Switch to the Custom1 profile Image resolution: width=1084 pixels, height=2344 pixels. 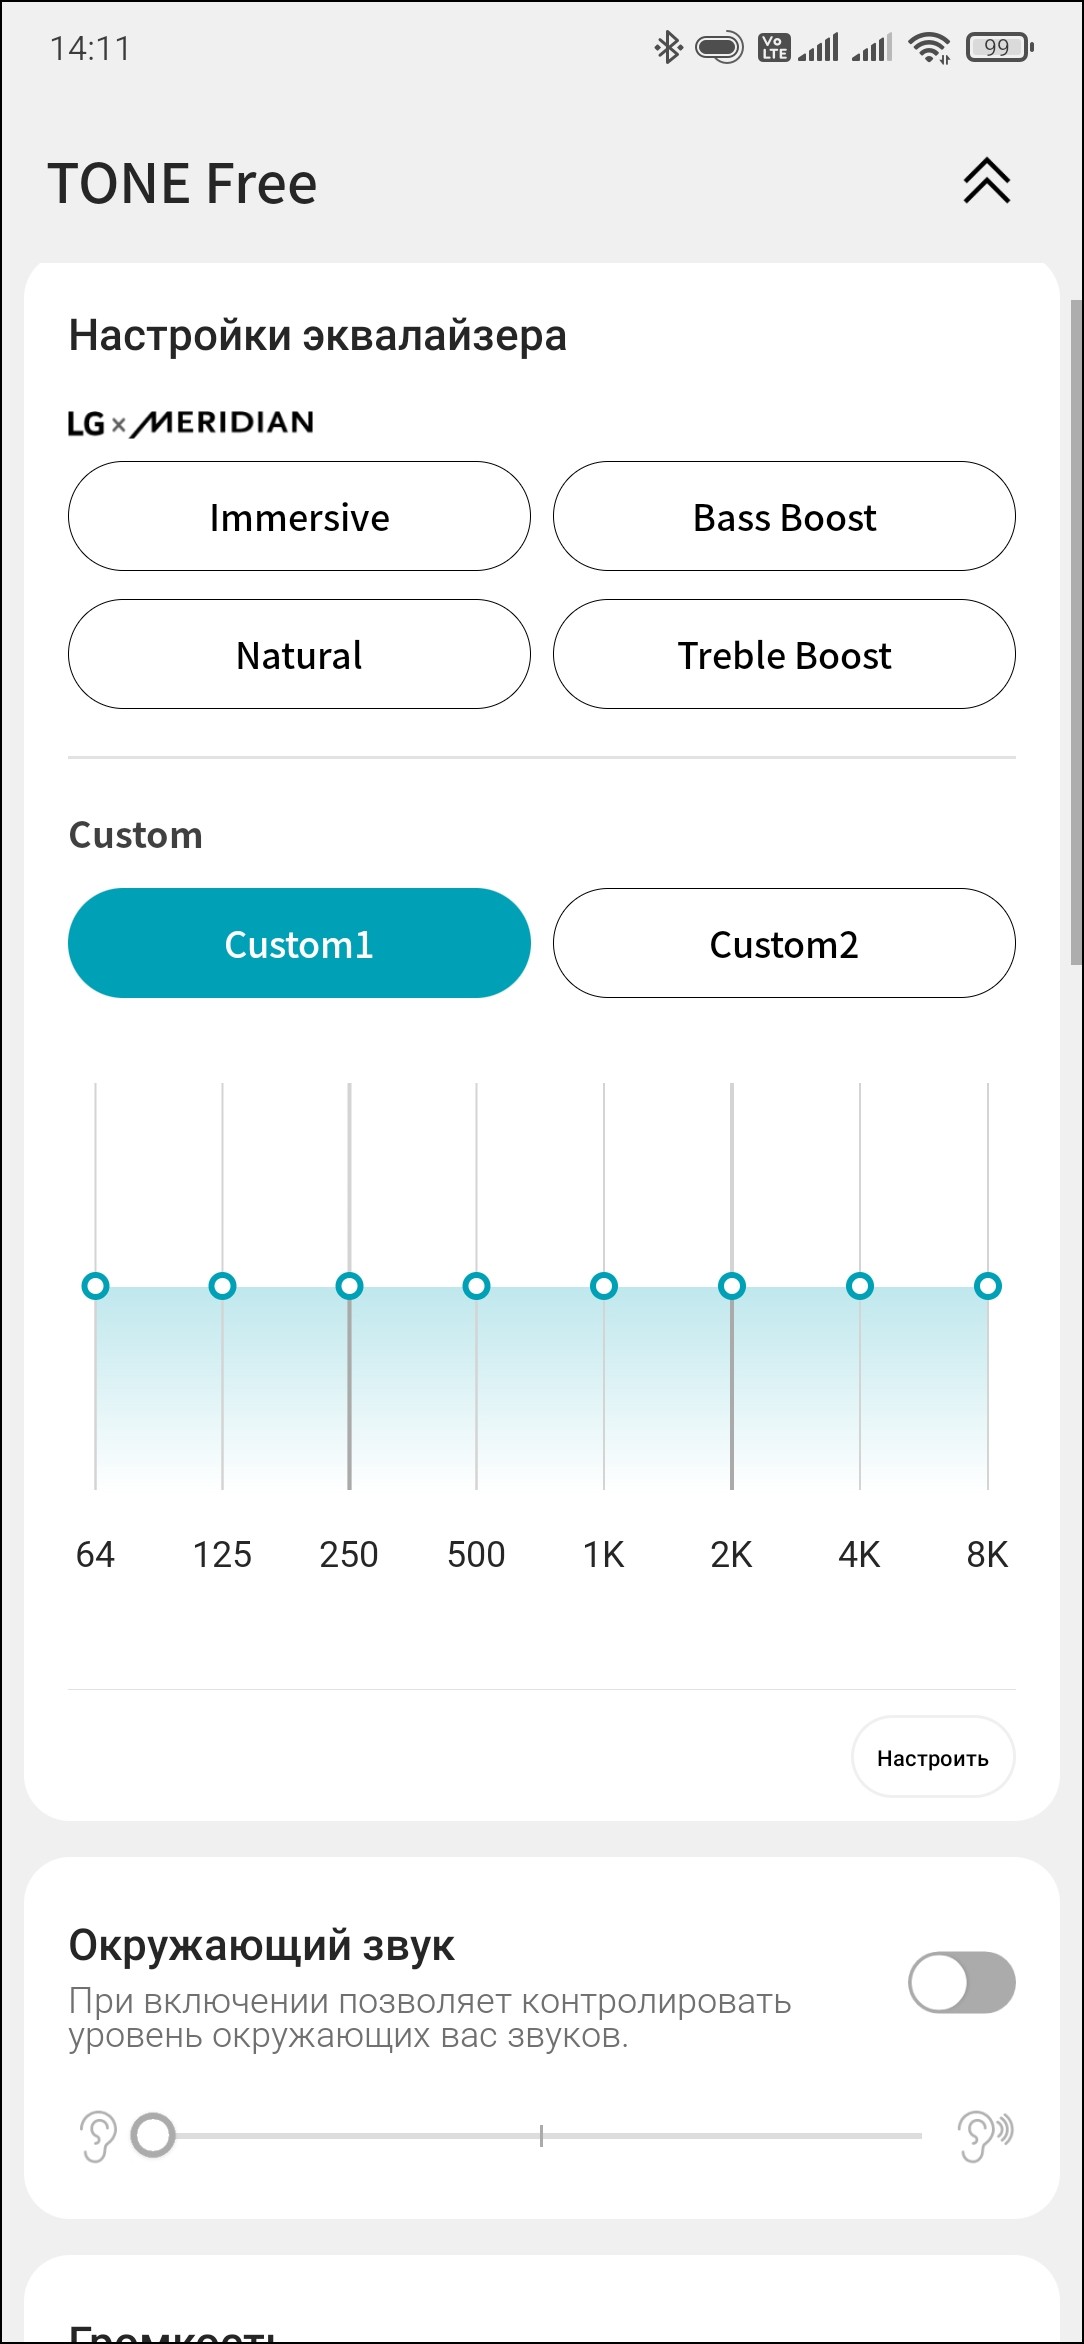click(x=299, y=943)
